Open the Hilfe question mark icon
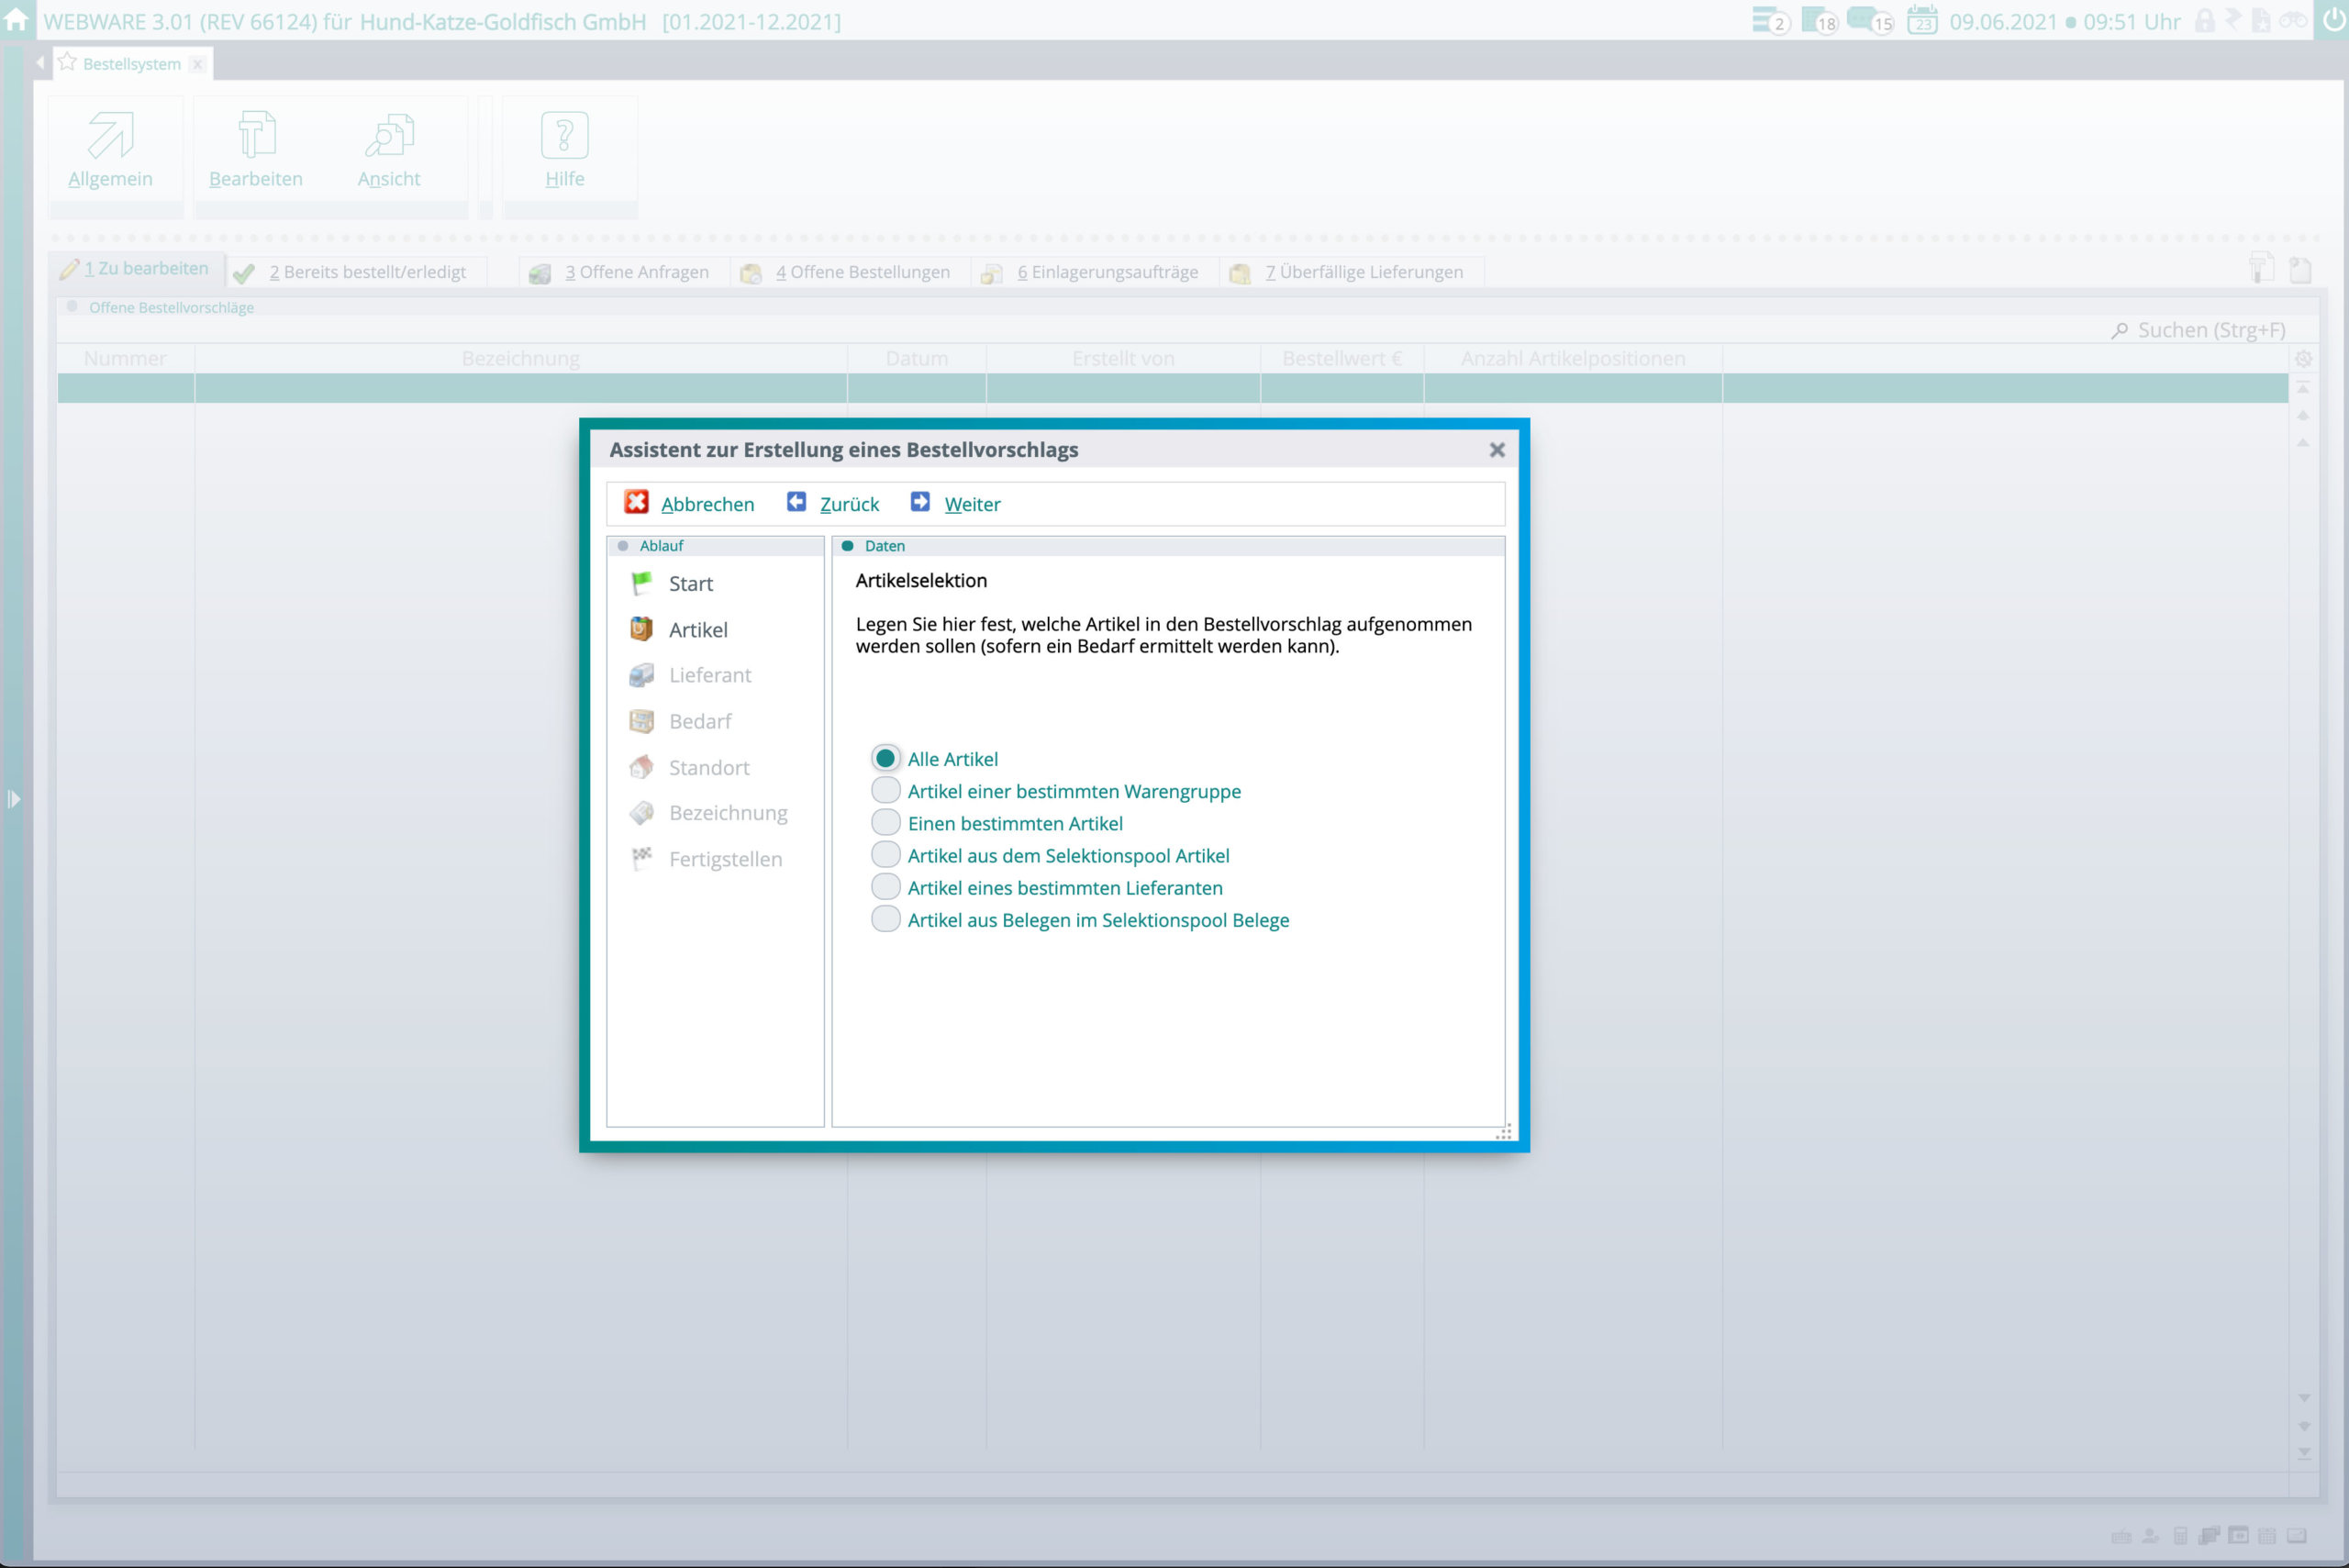 [x=564, y=136]
